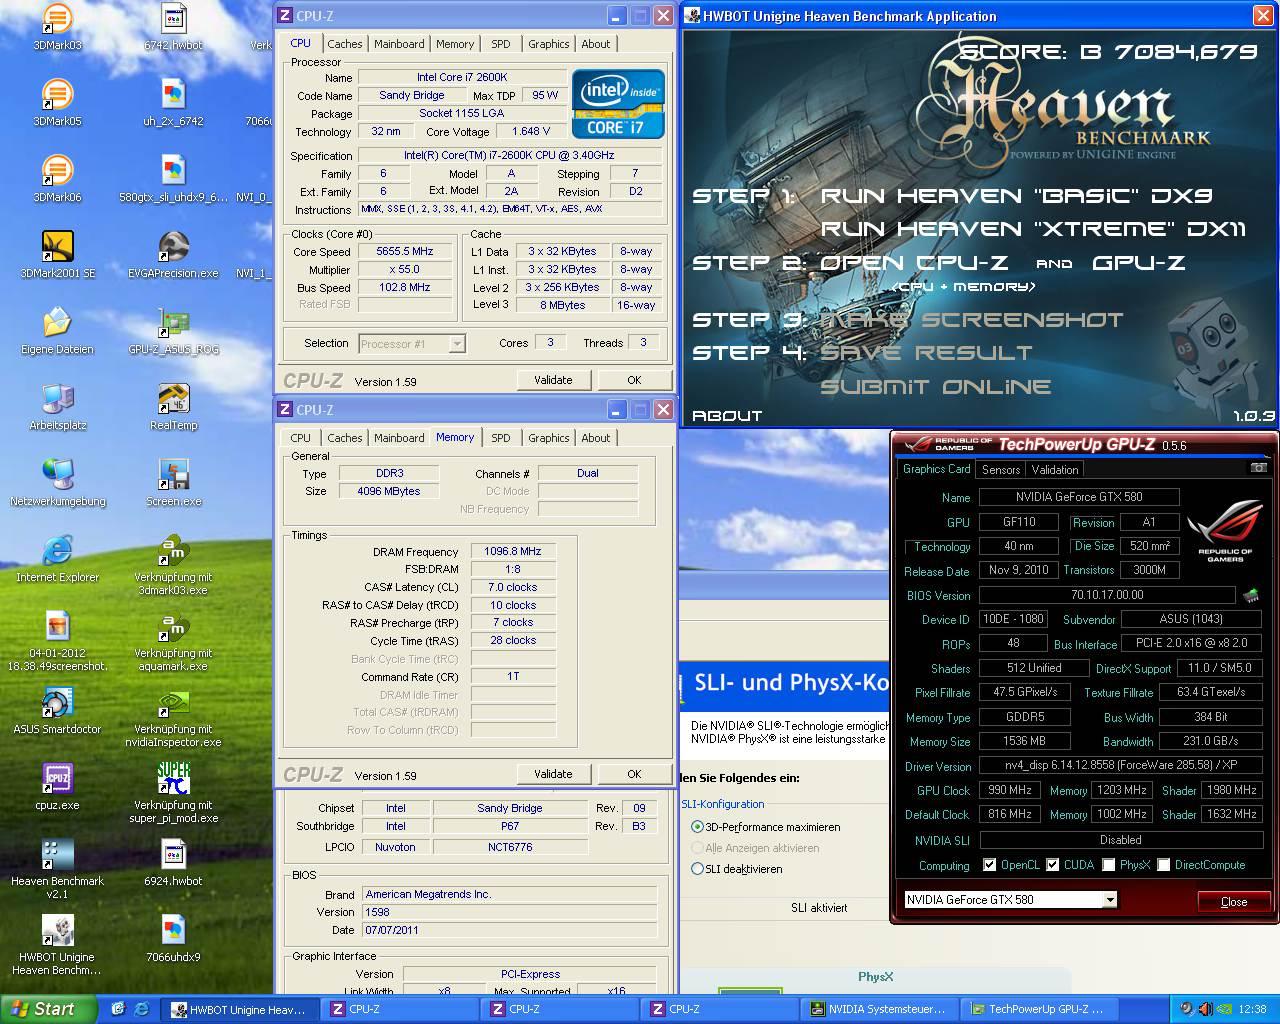Click ABOUT in HWBOT Heaven window
The height and width of the screenshot is (1024, 1280).
click(727, 416)
